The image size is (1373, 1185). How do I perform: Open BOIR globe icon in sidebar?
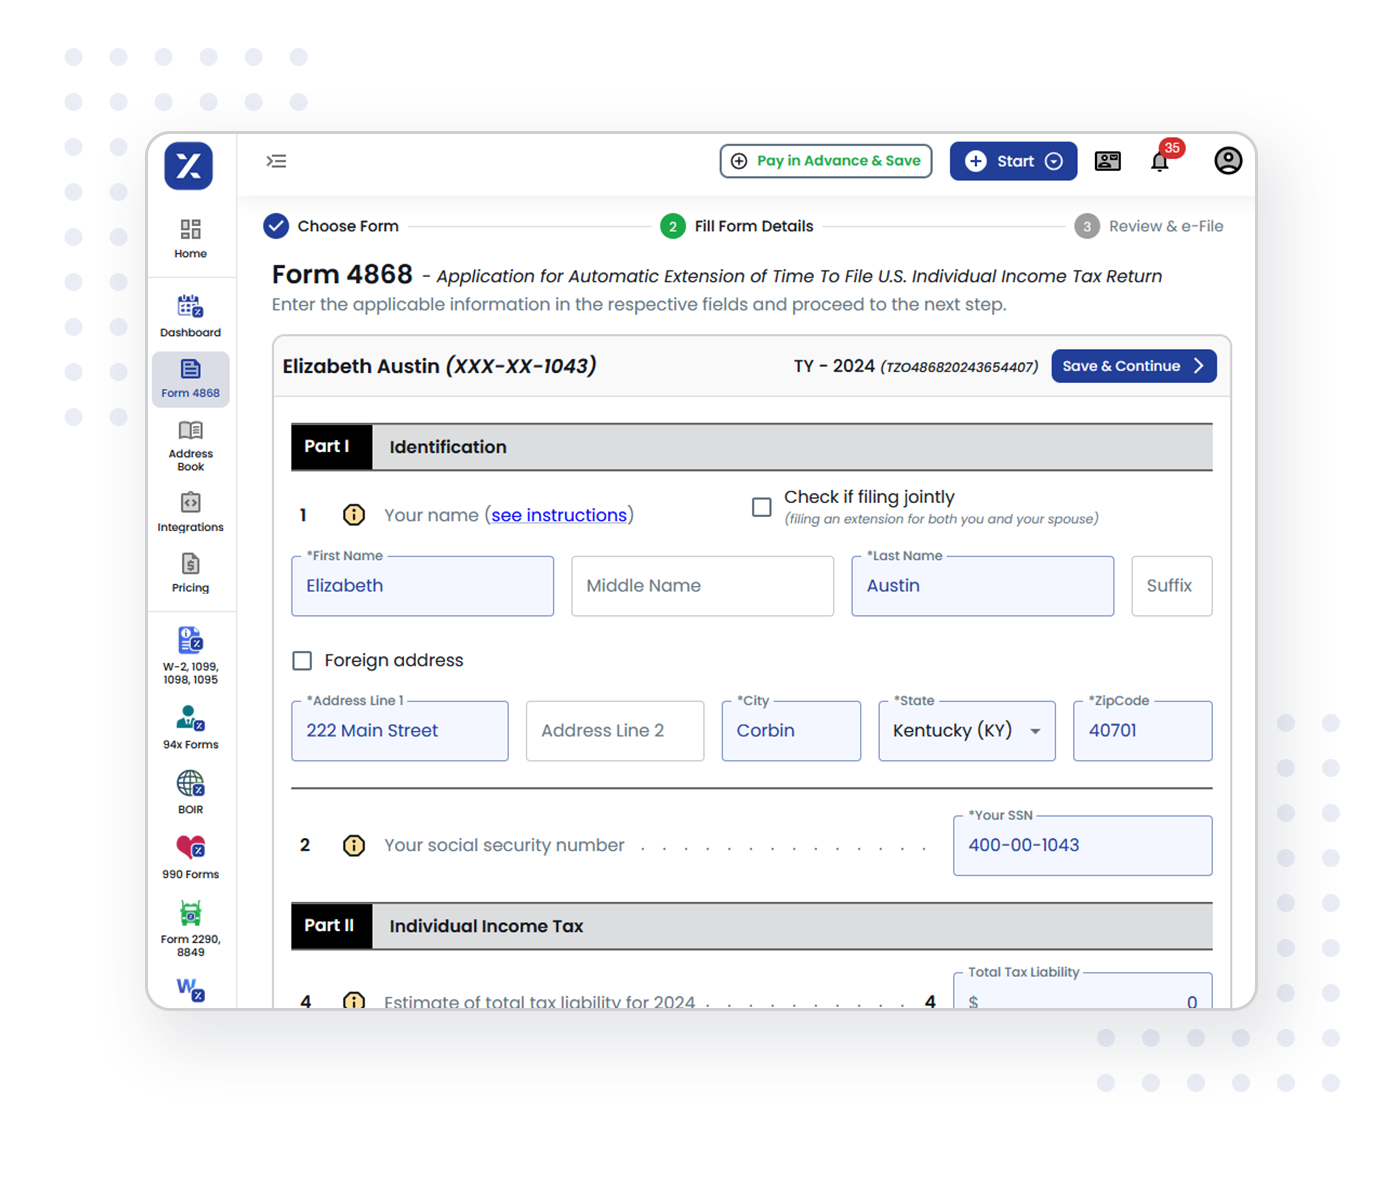coord(190,791)
